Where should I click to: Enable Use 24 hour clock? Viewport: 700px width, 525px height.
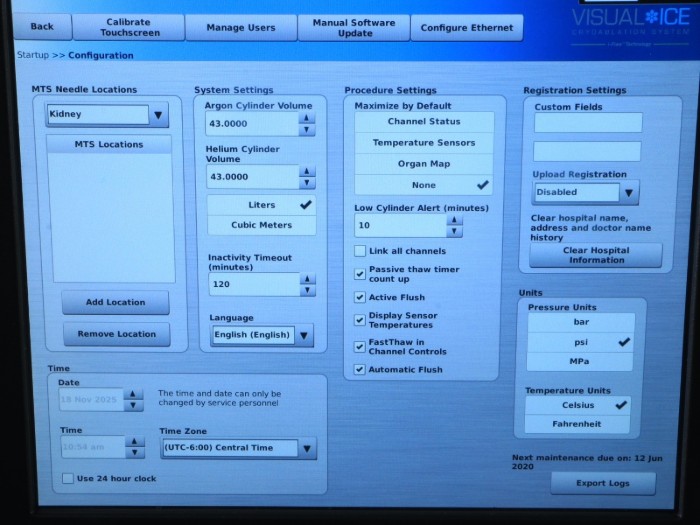pyautogui.click(x=68, y=479)
